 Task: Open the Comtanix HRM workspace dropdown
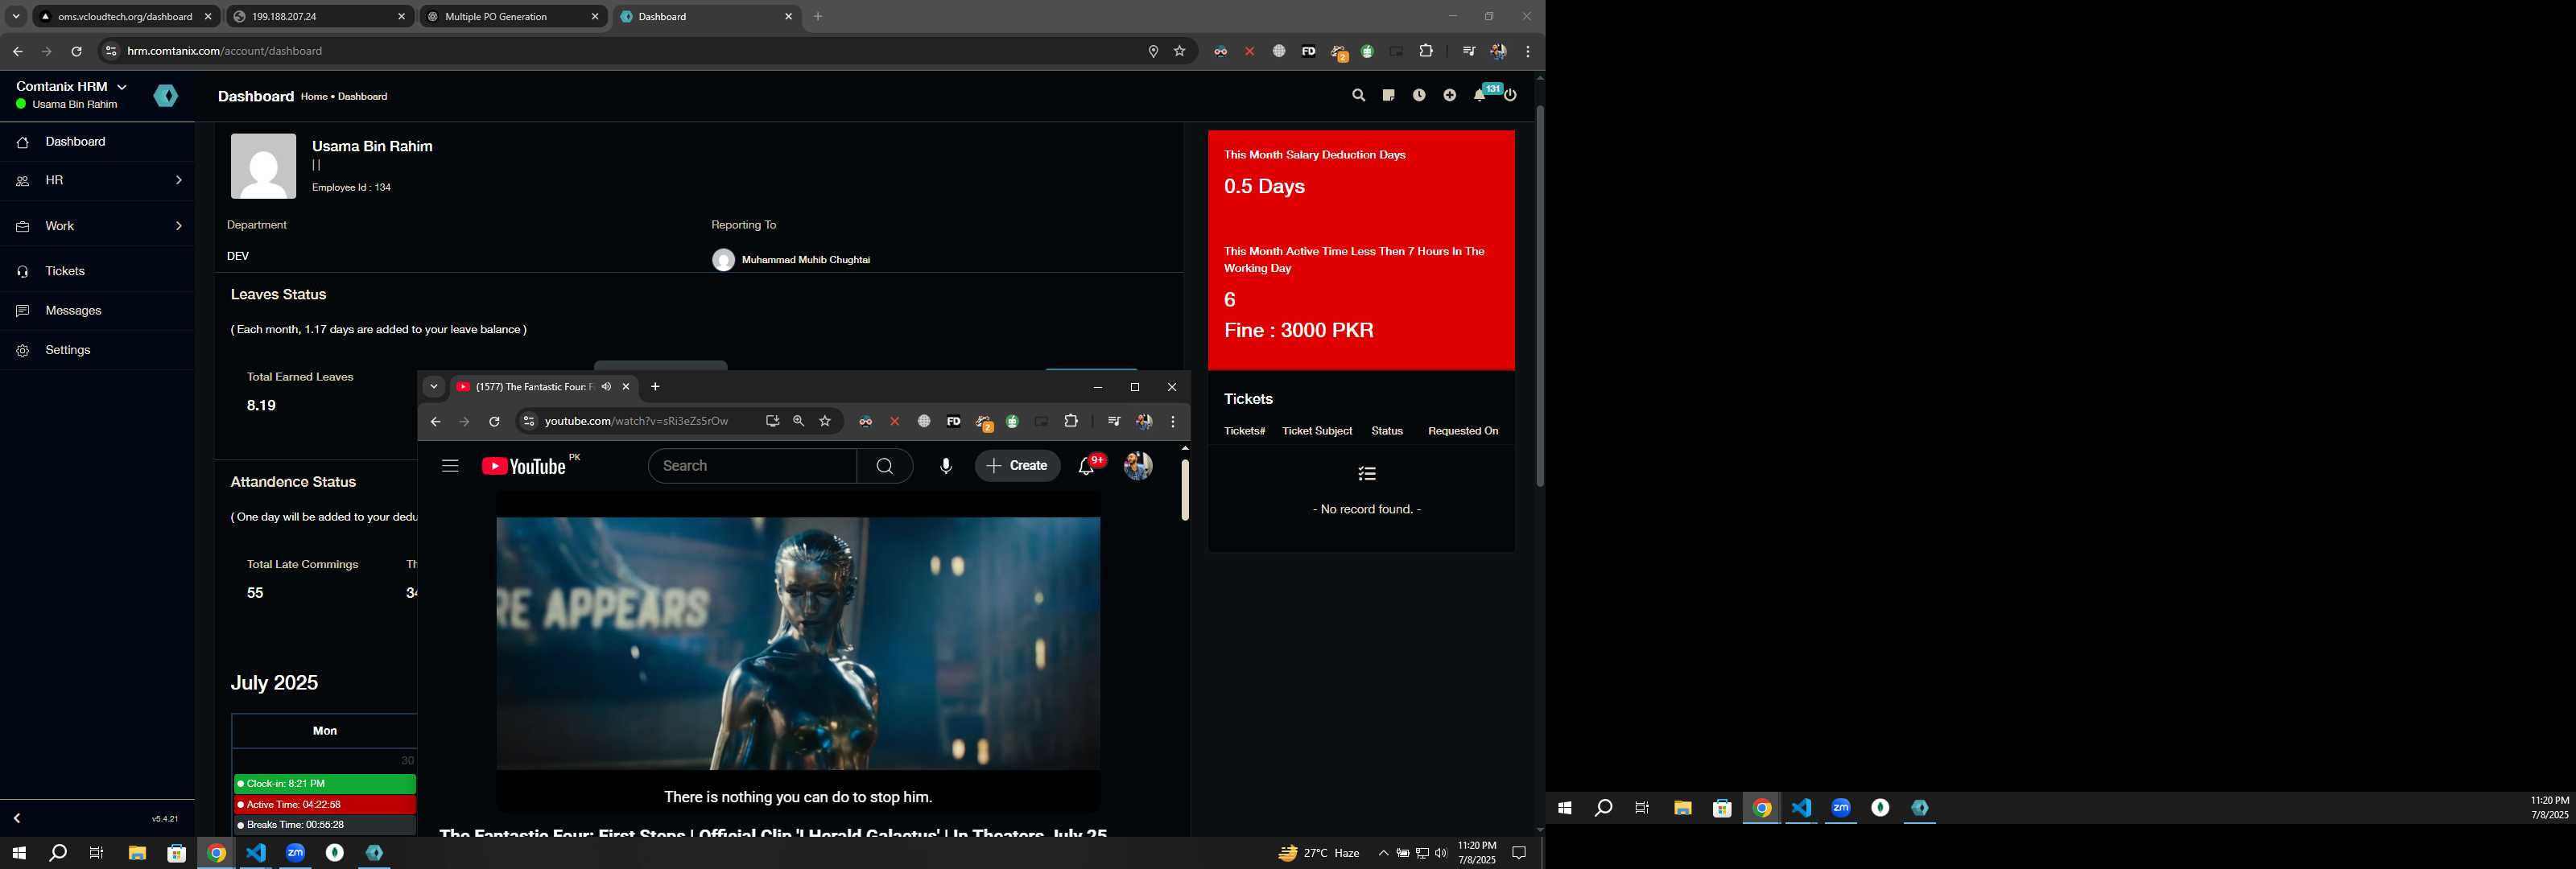pyautogui.click(x=72, y=87)
